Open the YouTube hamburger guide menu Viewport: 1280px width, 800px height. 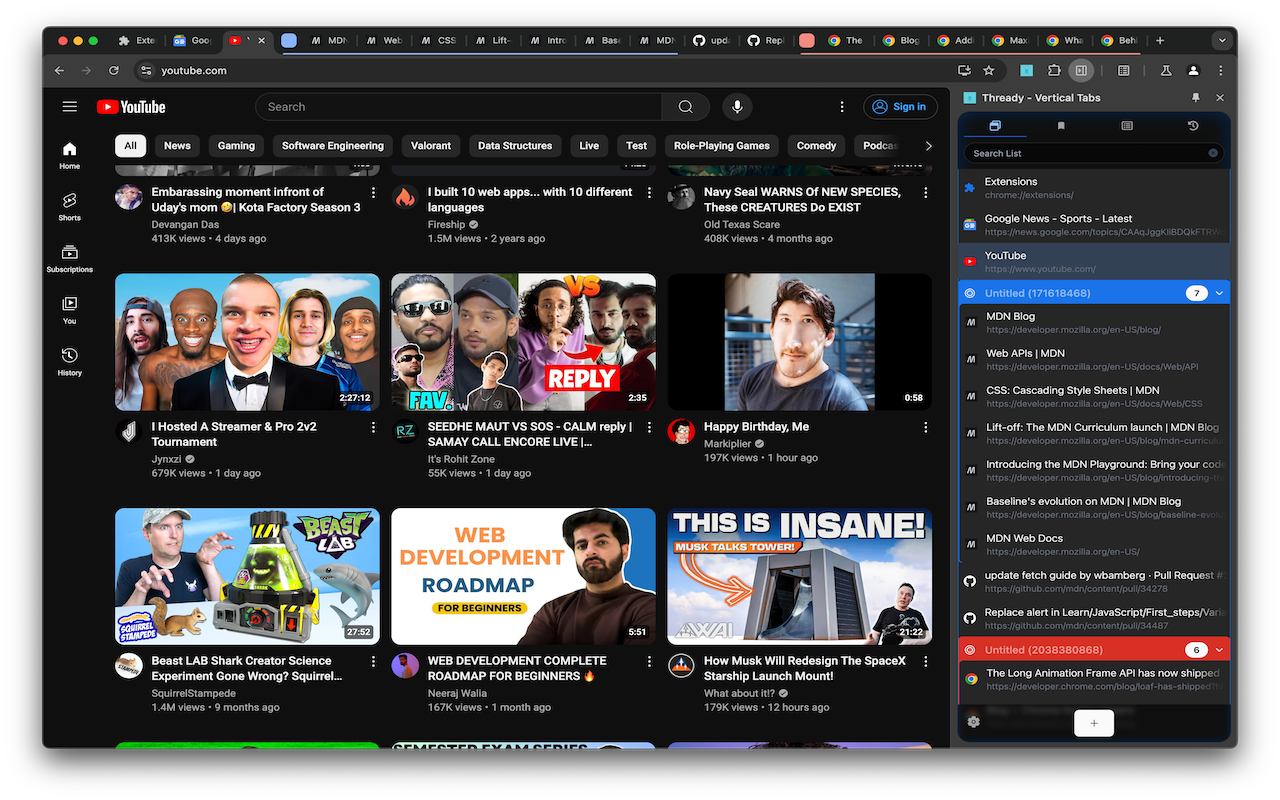(69, 107)
